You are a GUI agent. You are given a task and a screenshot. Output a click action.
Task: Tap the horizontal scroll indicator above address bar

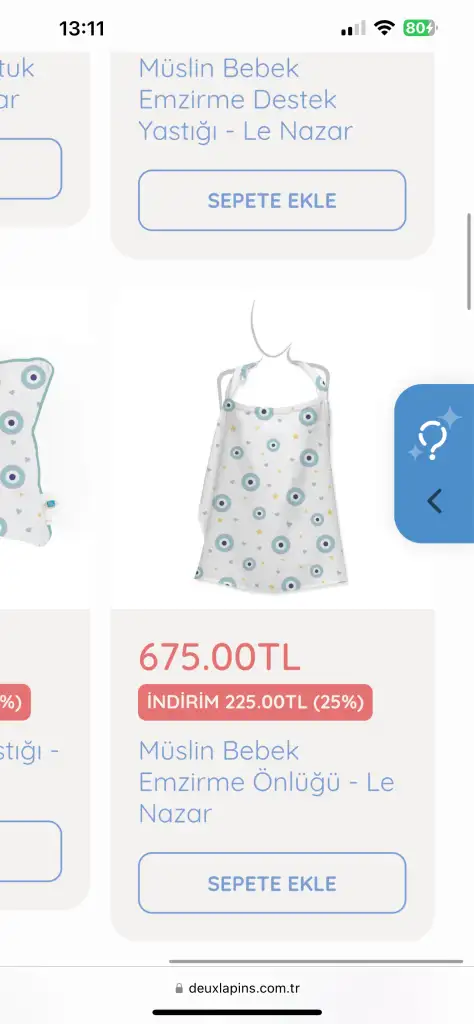pos(316,961)
